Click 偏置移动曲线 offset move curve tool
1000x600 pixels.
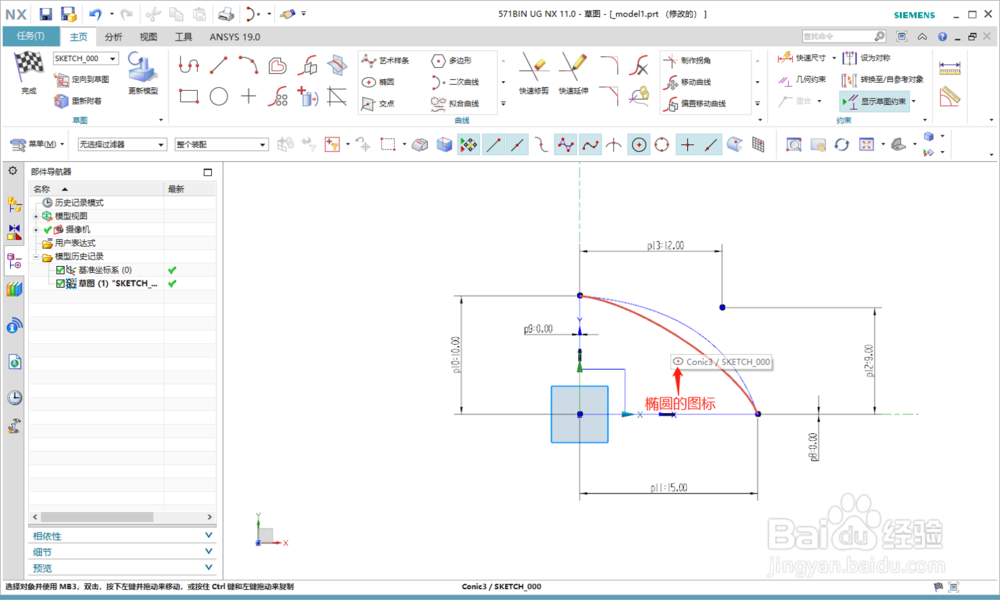point(695,103)
